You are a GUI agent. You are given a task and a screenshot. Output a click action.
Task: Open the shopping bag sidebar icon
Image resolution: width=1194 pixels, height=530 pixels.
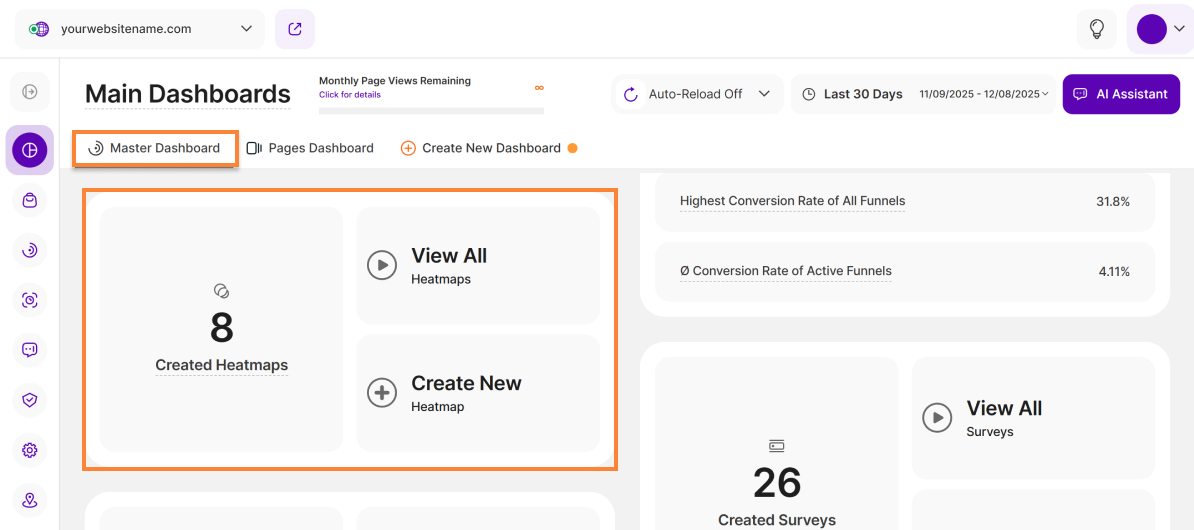coord(30,200)
